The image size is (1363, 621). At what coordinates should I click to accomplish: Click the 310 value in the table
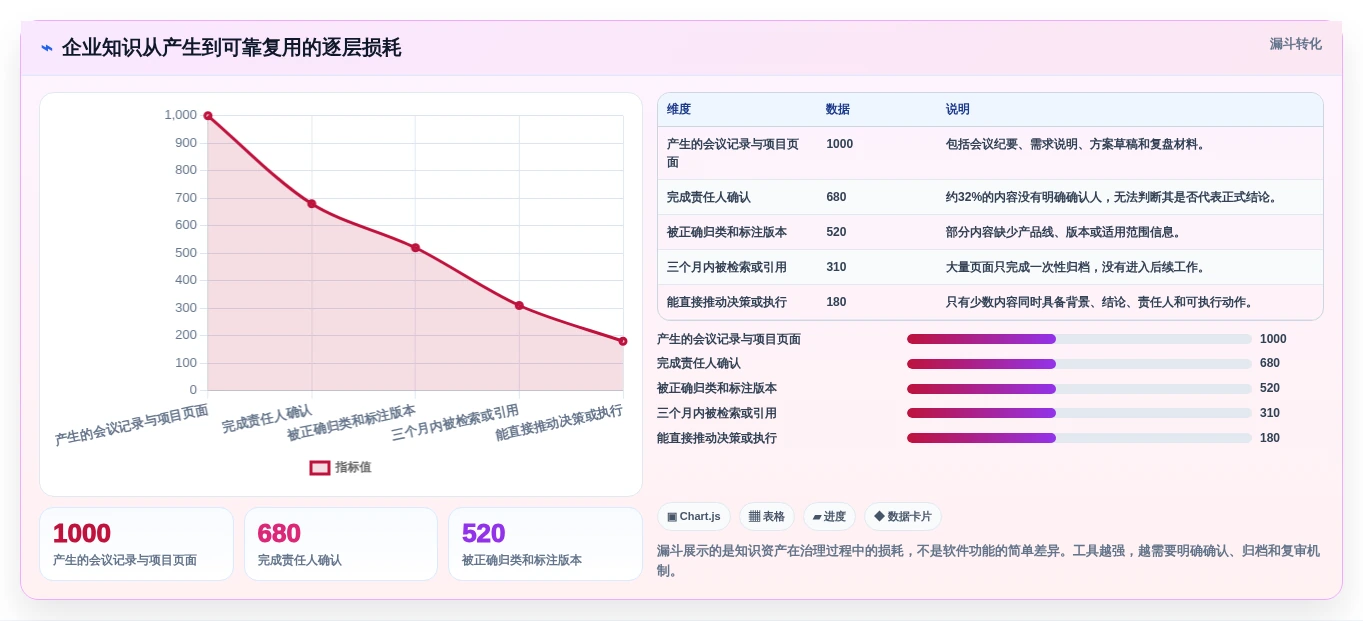(837, 267)
